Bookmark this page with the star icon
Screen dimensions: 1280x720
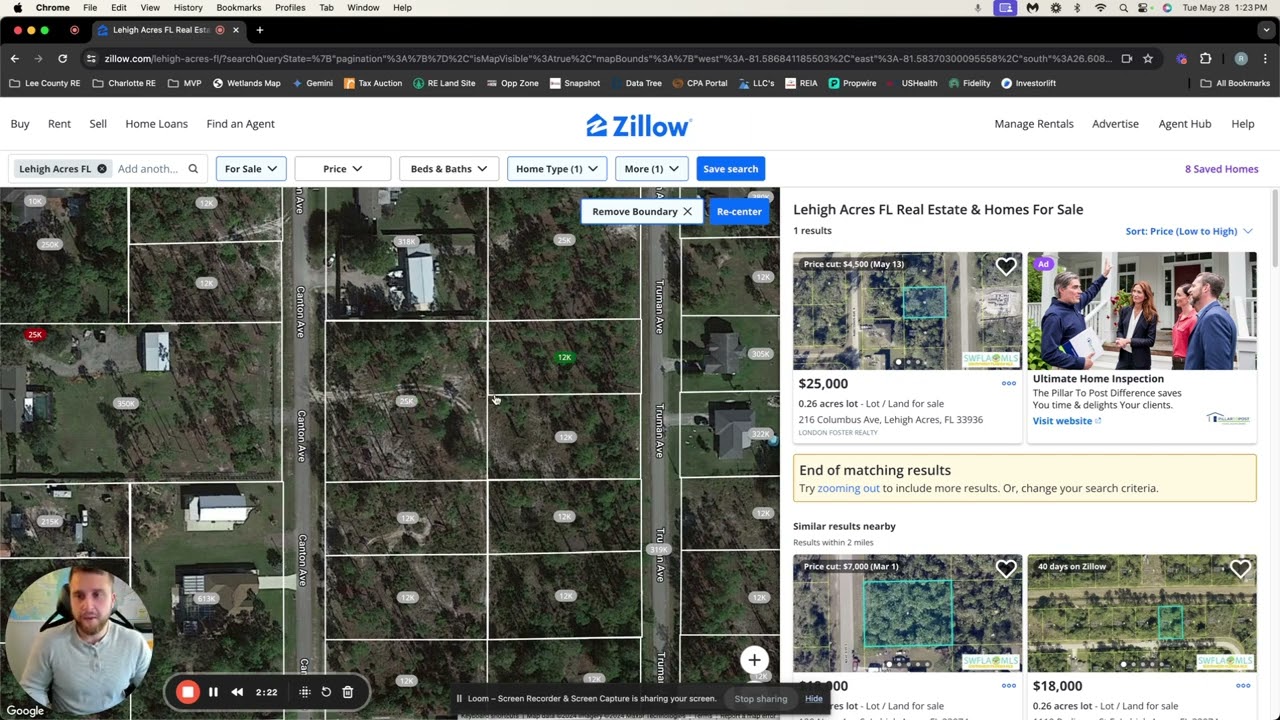pyautogui.click(x=1148, y=59)
